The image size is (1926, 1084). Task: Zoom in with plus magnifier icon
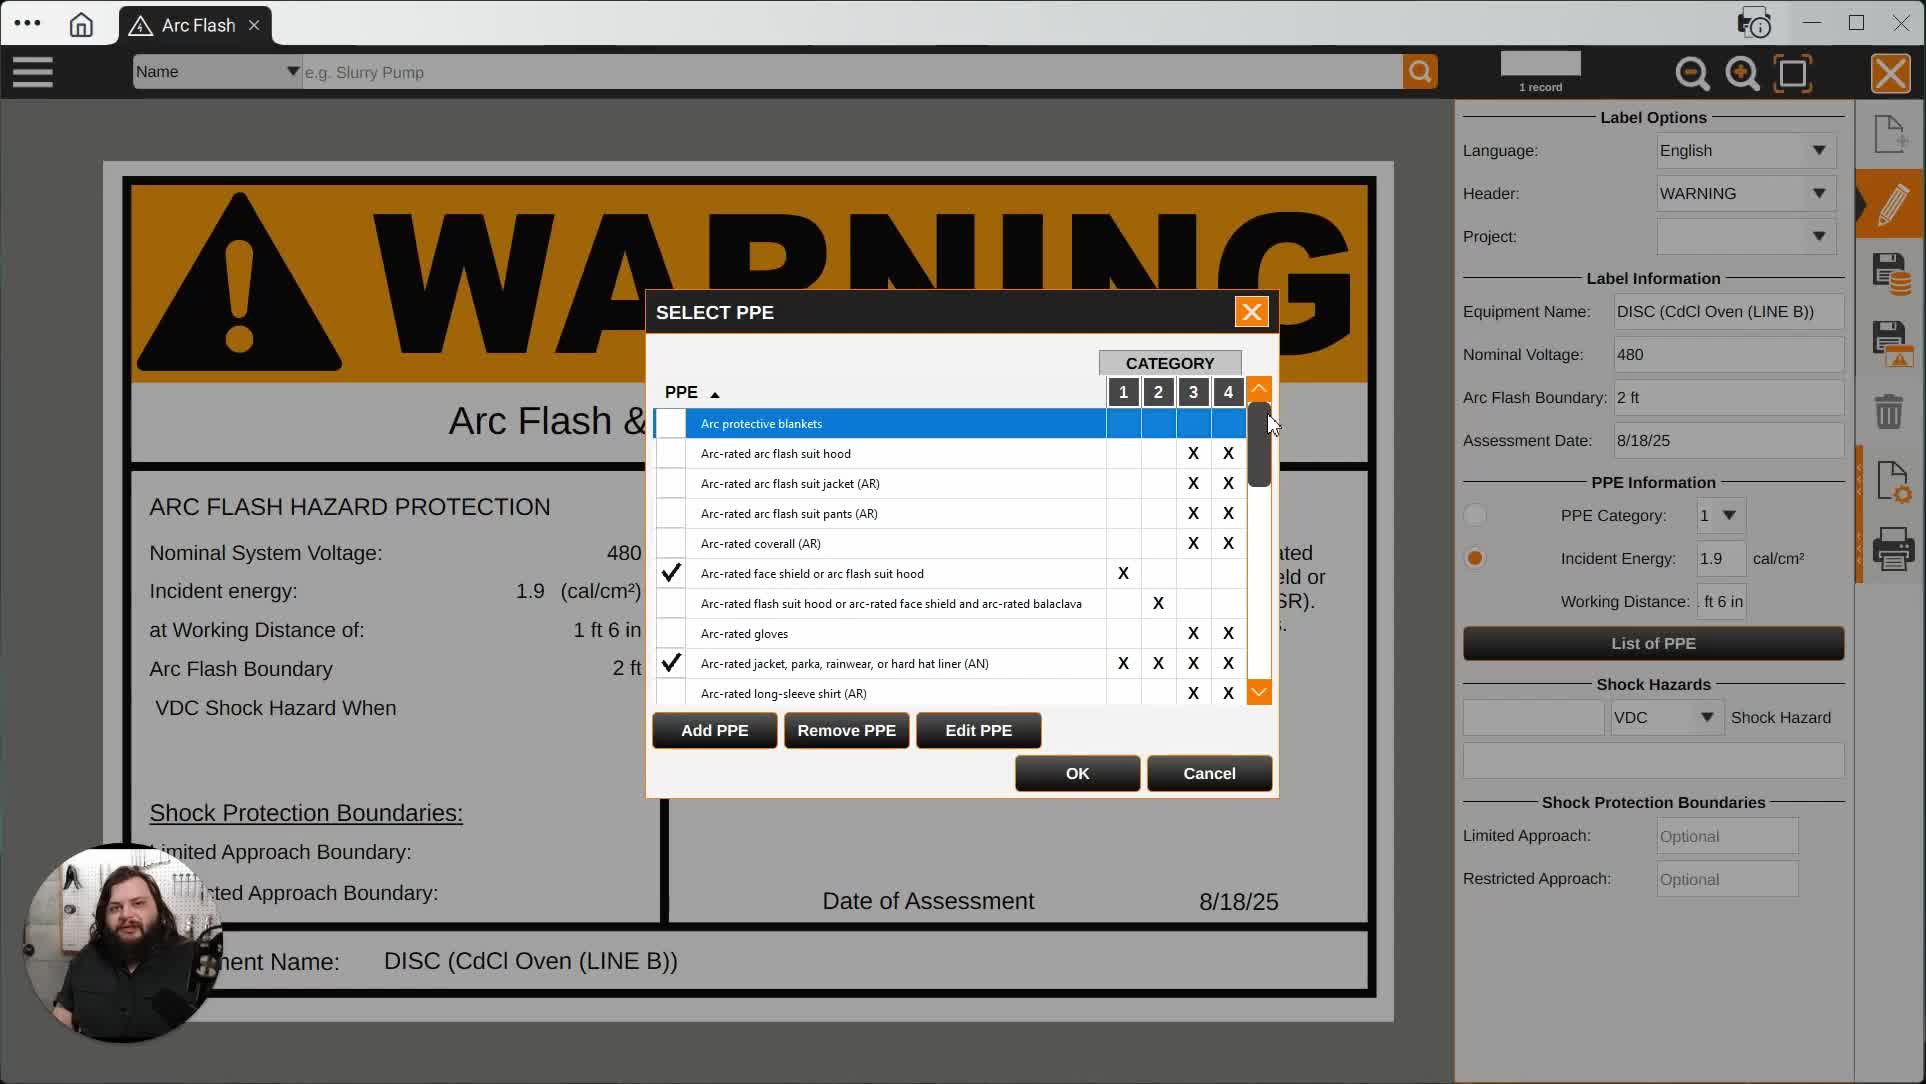[1742, 73]
